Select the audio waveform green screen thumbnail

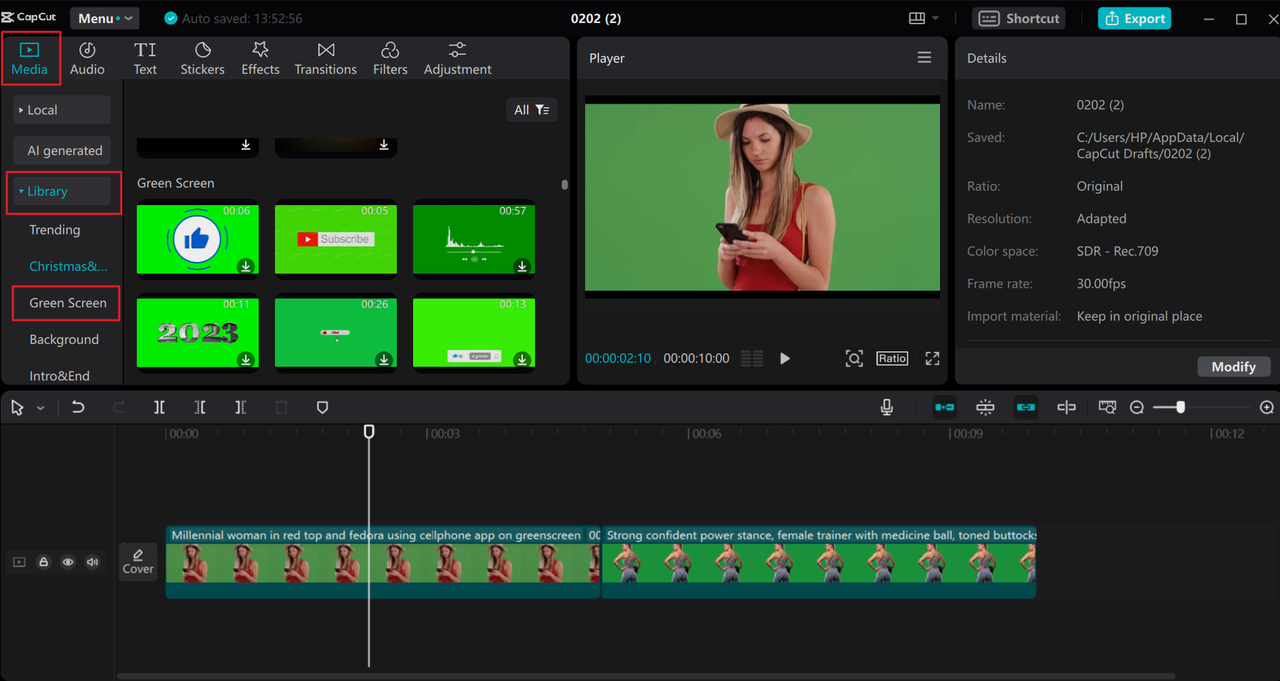(474, 239)
